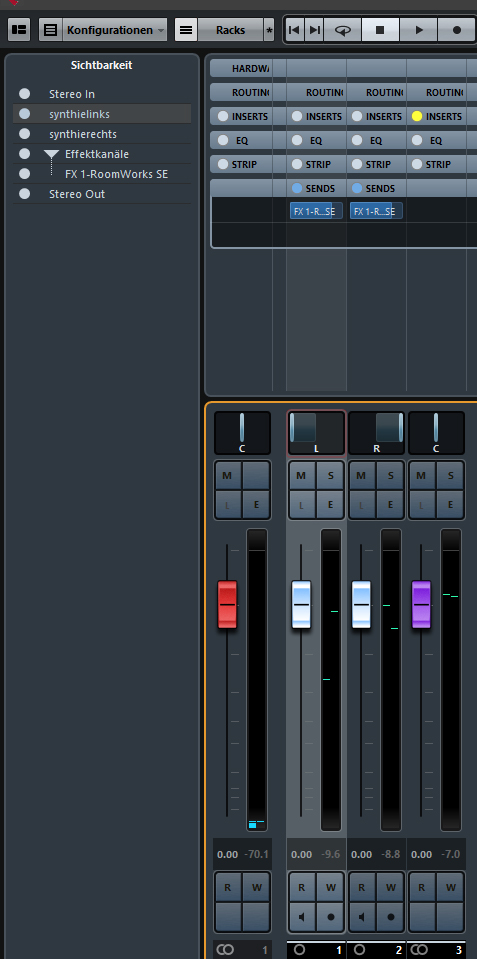Select Stereo Out in the visibility list
This screenshot has height=959, width=477.
77,194
